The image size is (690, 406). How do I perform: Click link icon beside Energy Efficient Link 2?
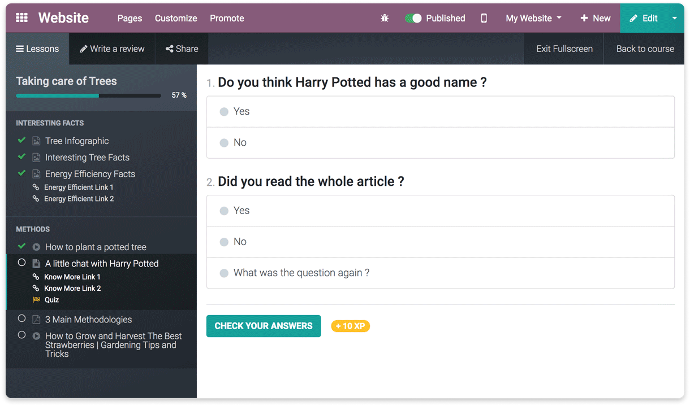pos(36,199)
